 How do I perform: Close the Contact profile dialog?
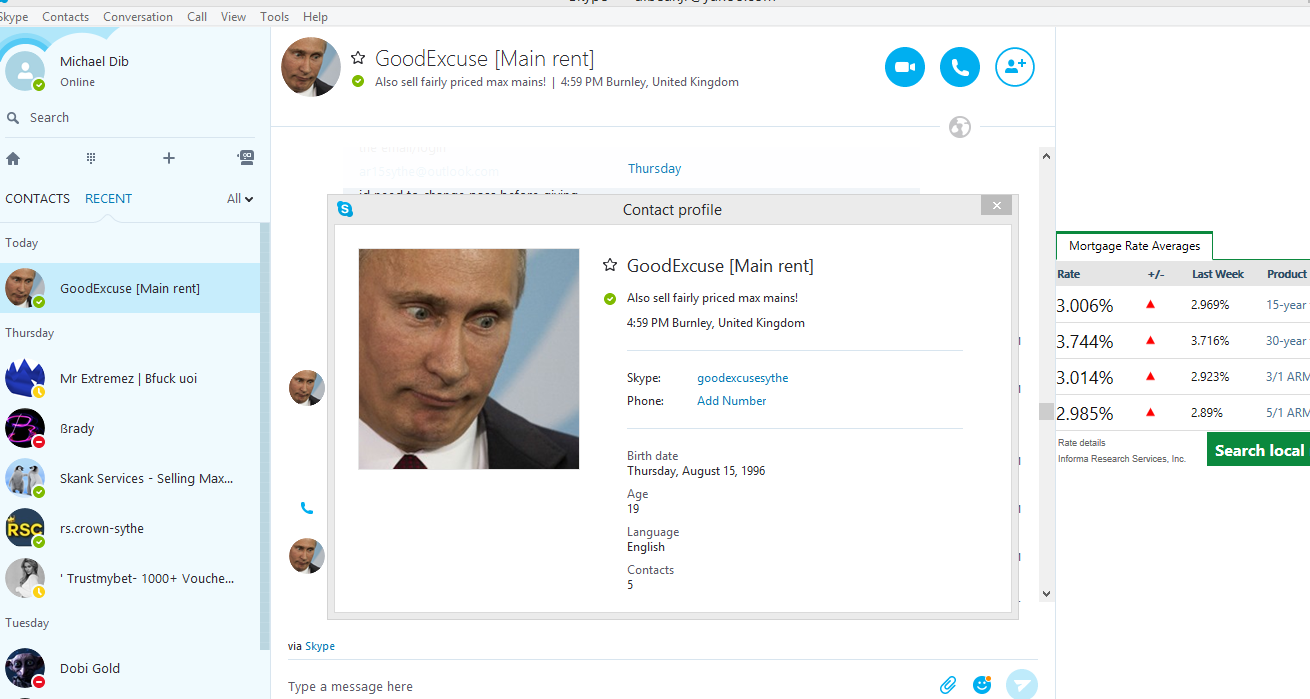click(996, 206)
